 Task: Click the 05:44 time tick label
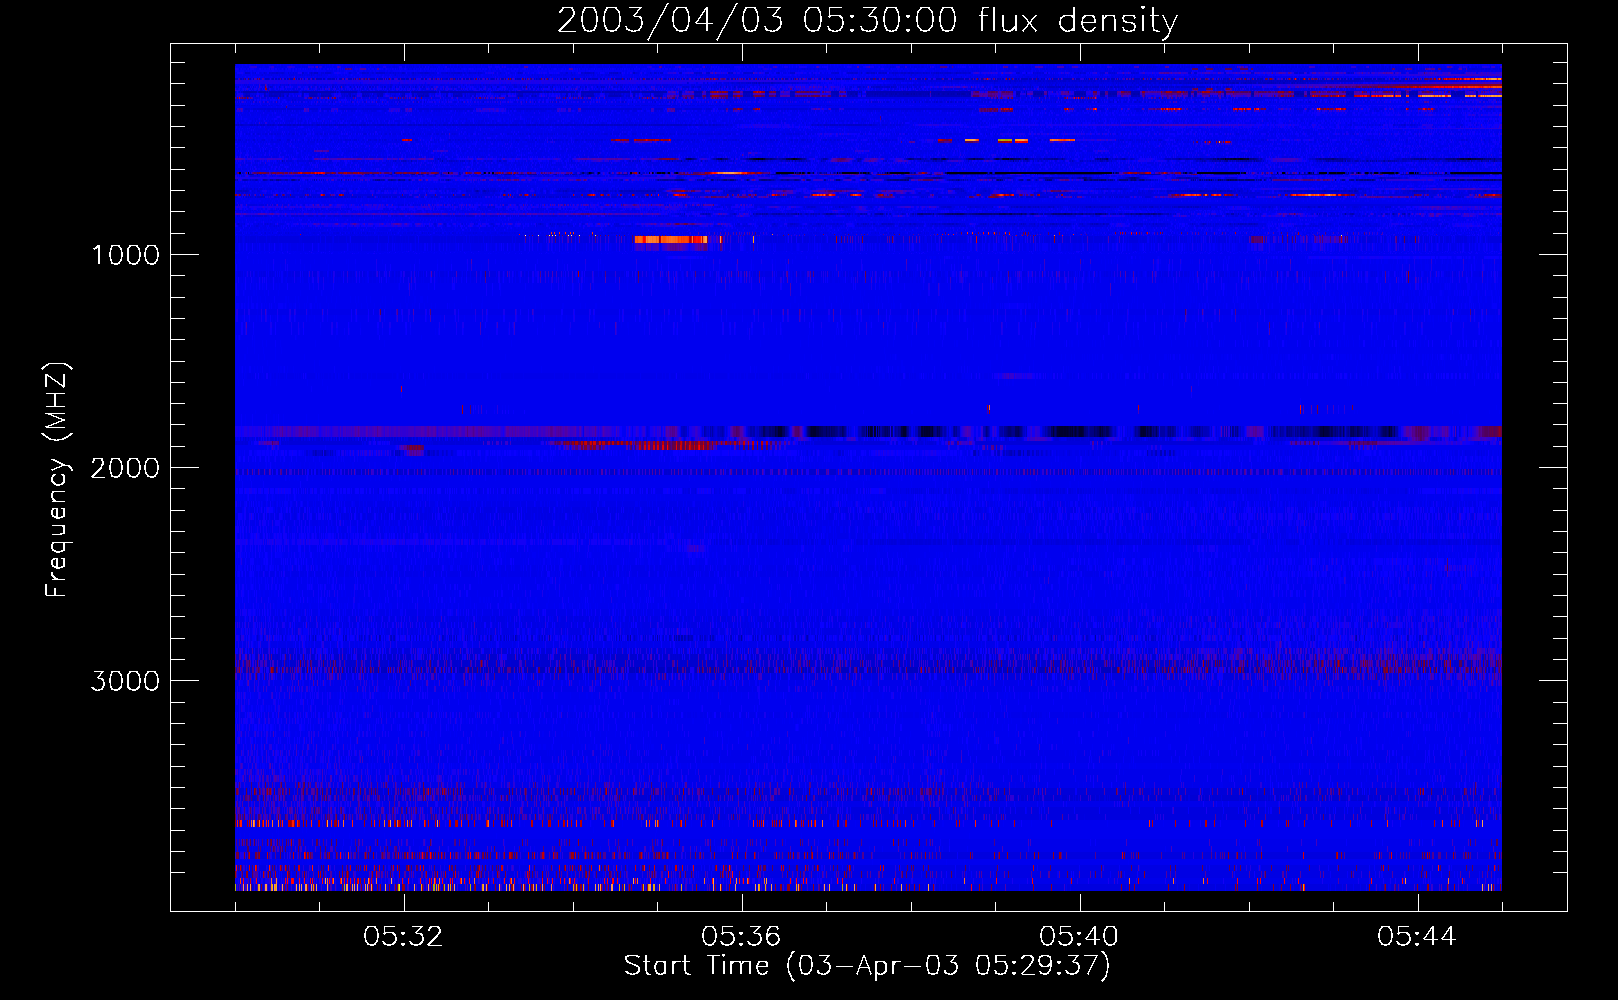(1417, 937)
